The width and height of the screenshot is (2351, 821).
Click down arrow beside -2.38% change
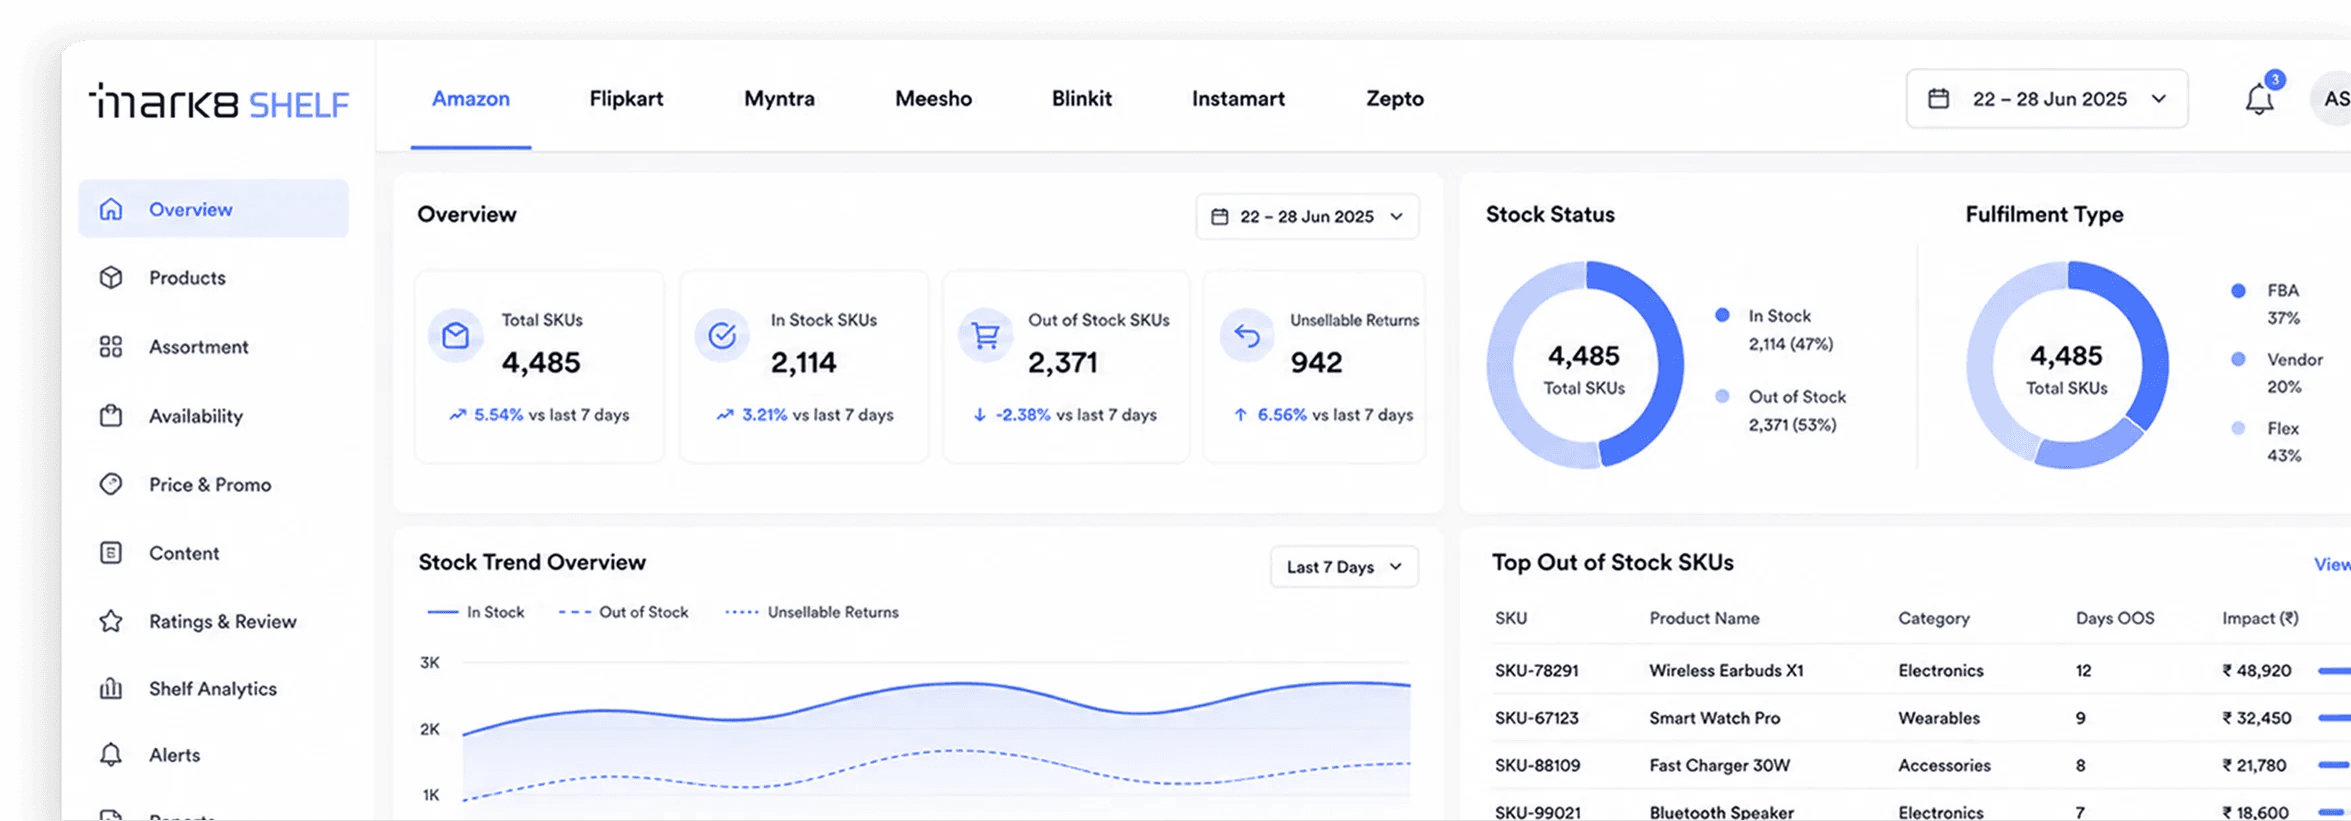coord(980,414)
